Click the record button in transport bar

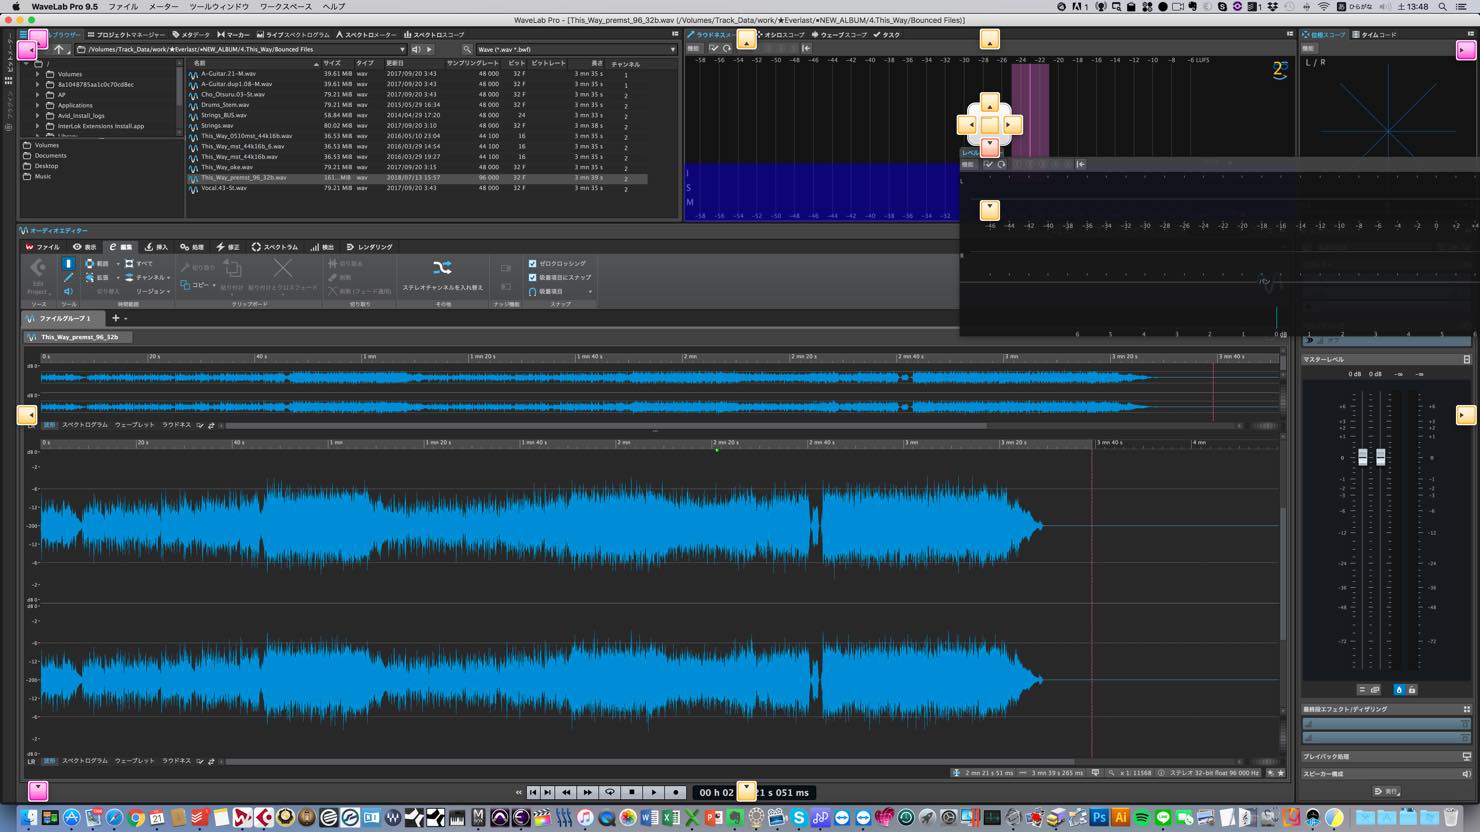(x=676, y=792)
